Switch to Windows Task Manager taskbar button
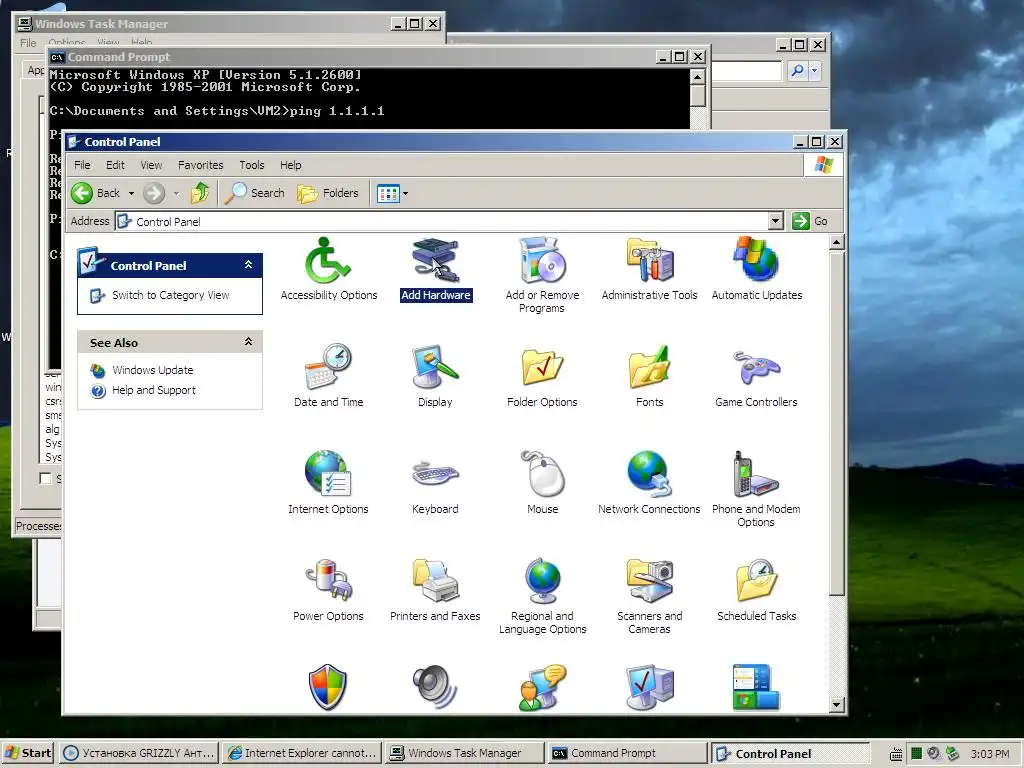This screenshot has height=768, width=1024. tap(464, 753)
